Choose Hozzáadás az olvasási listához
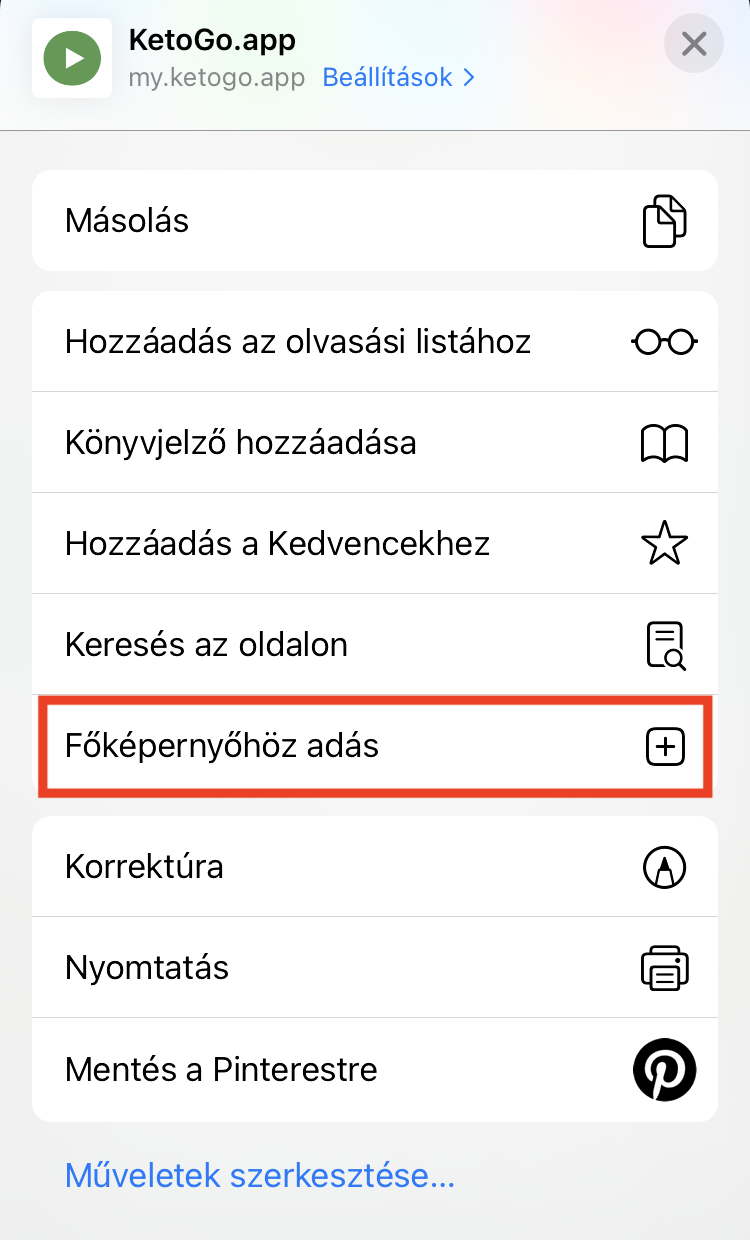This screenshot has width=750, height=1240. click(298, 342)
